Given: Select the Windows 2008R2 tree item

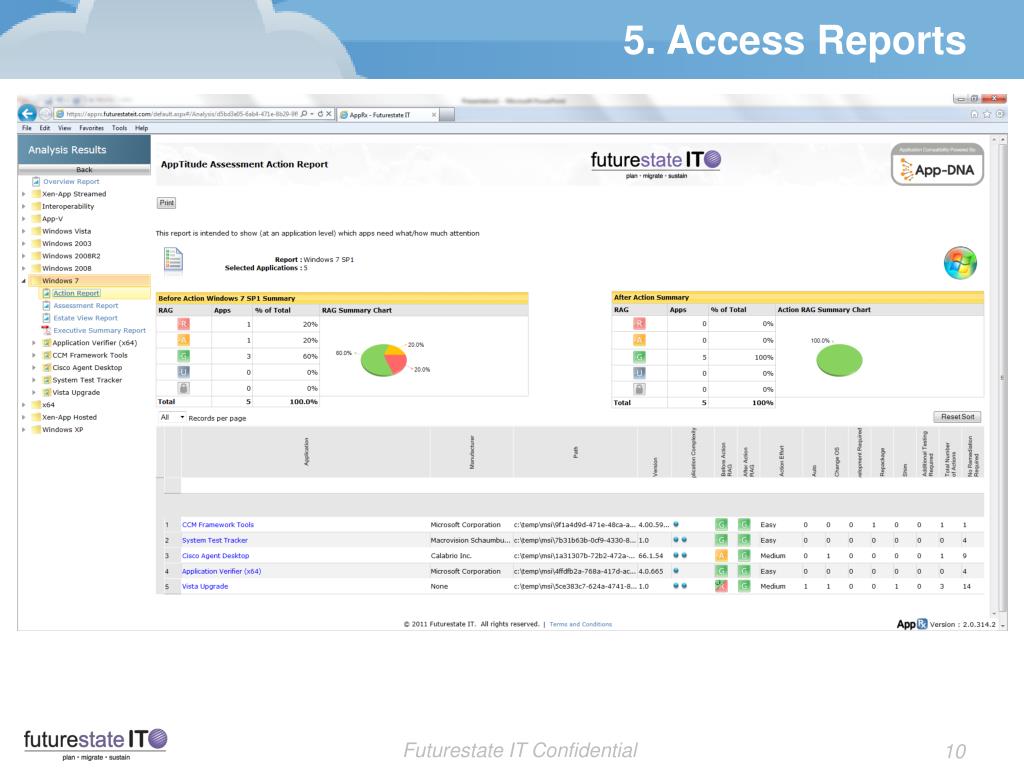Looking at the screenshot, I should 71,256.
